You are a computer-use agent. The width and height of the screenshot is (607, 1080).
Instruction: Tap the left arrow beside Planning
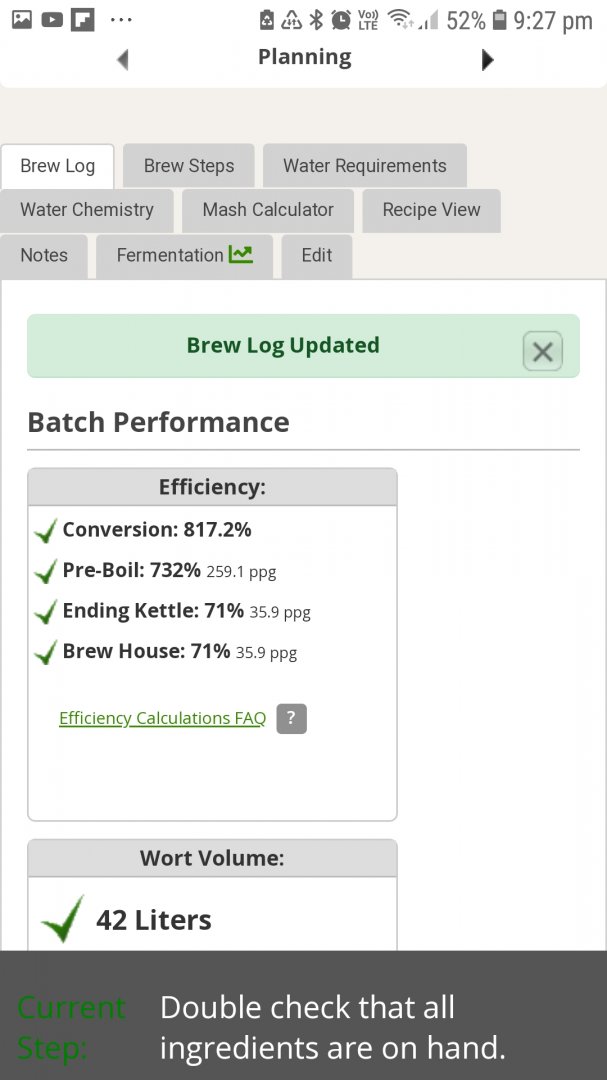click(123, 60)
